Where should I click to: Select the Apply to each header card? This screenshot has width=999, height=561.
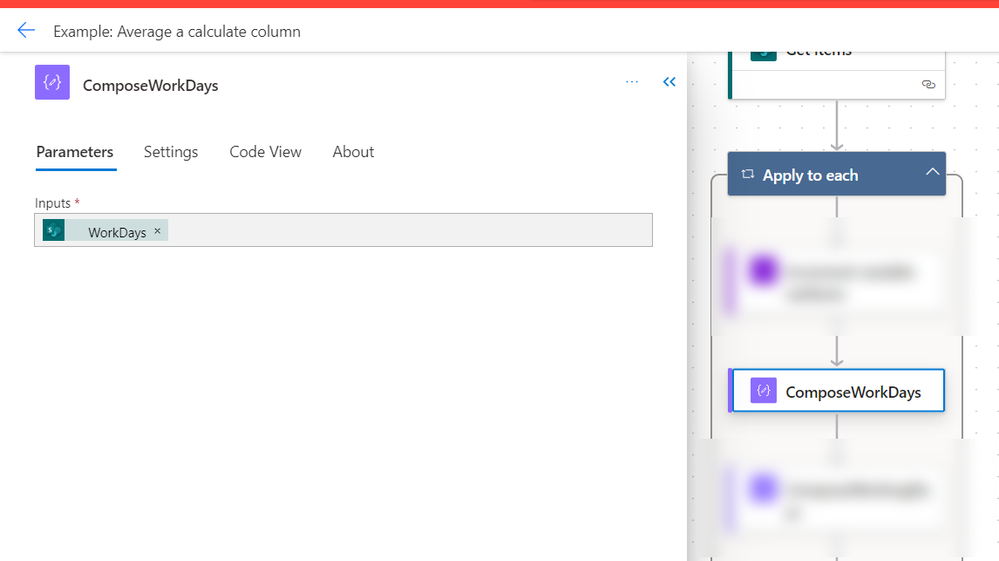[837, 174]
